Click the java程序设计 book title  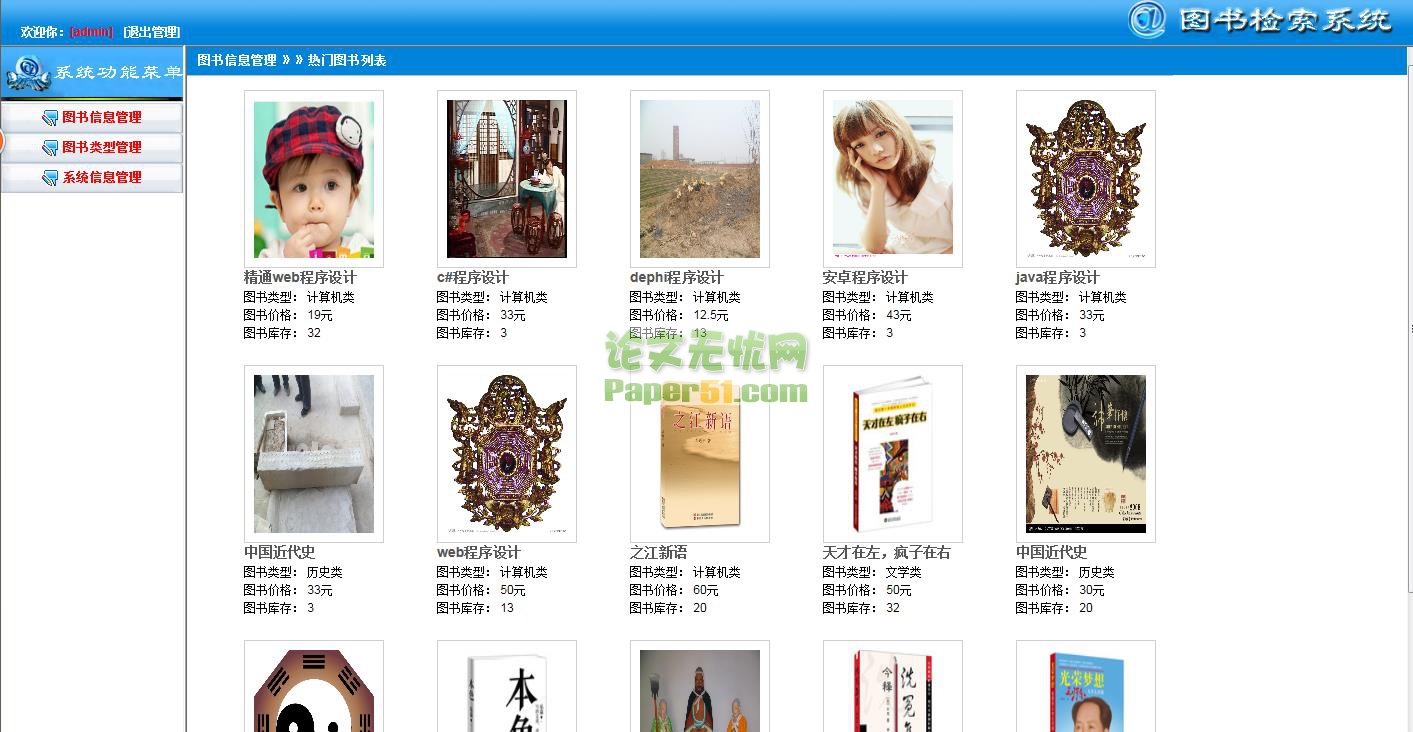click(1058, 277)
